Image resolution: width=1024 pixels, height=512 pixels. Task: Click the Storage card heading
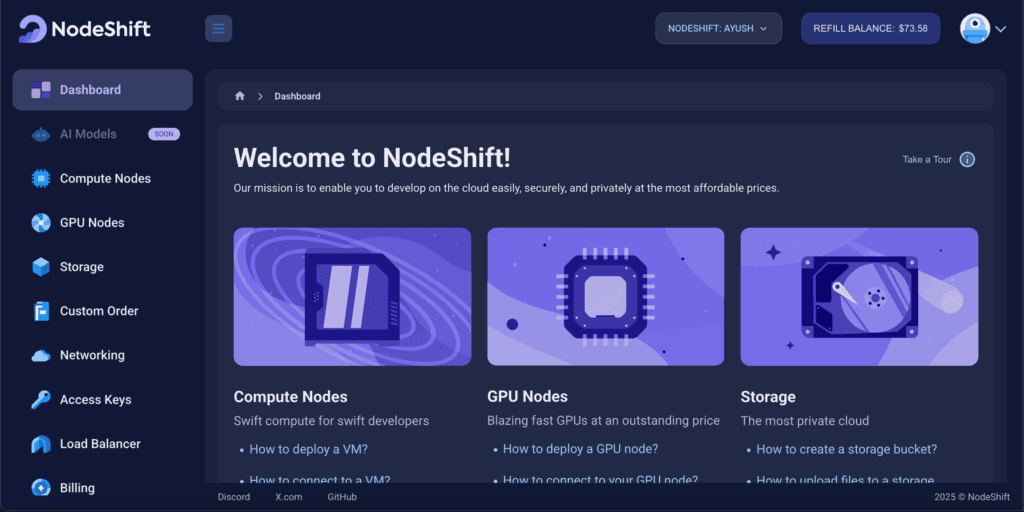click(x=768, y=397)
